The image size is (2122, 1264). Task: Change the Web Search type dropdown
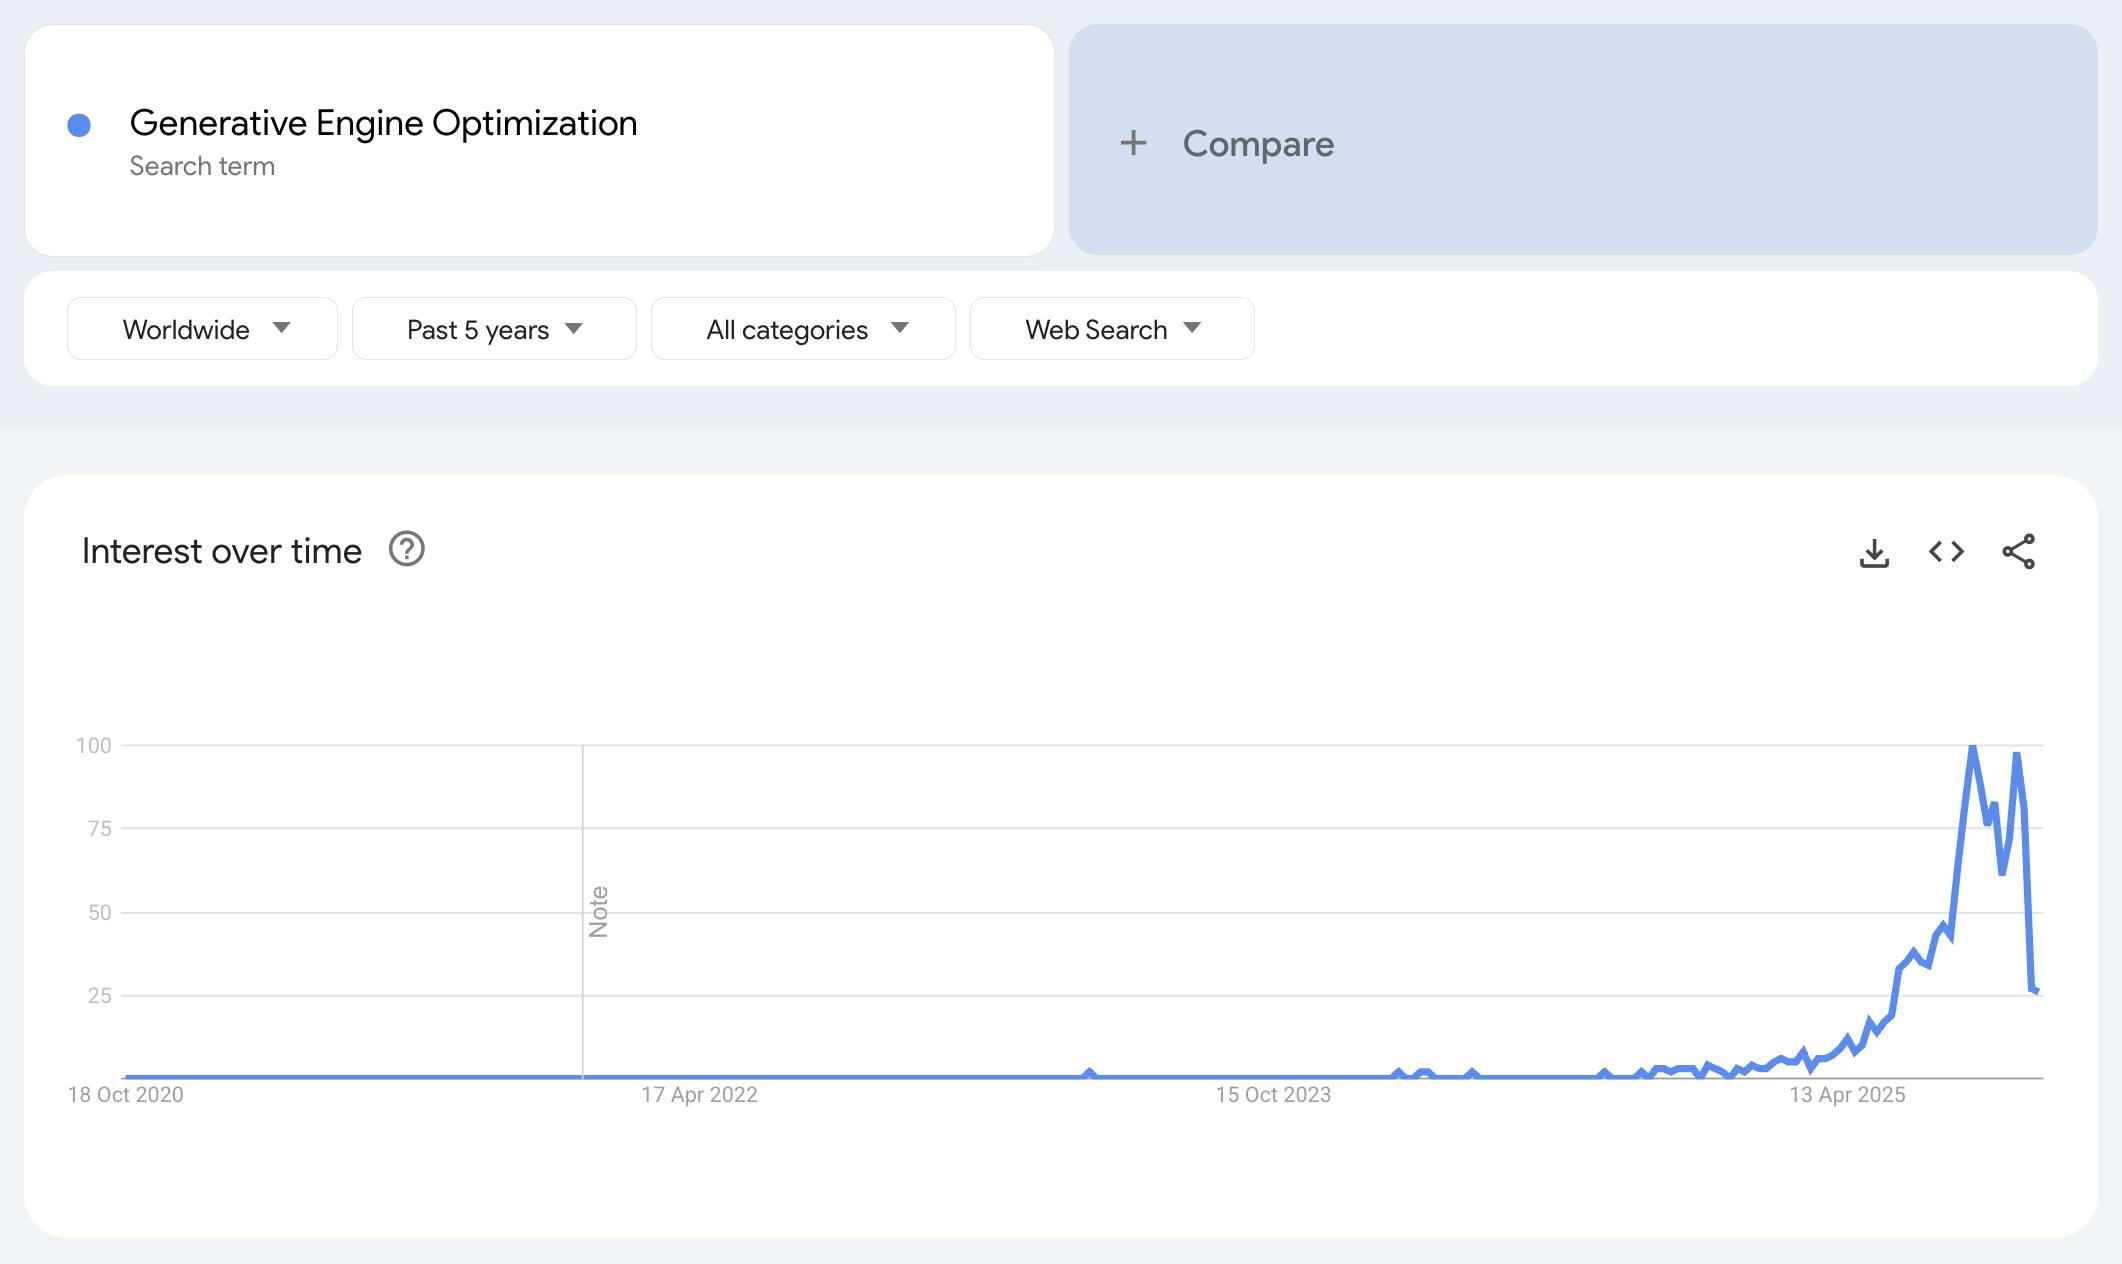(x=1112, y=329)
